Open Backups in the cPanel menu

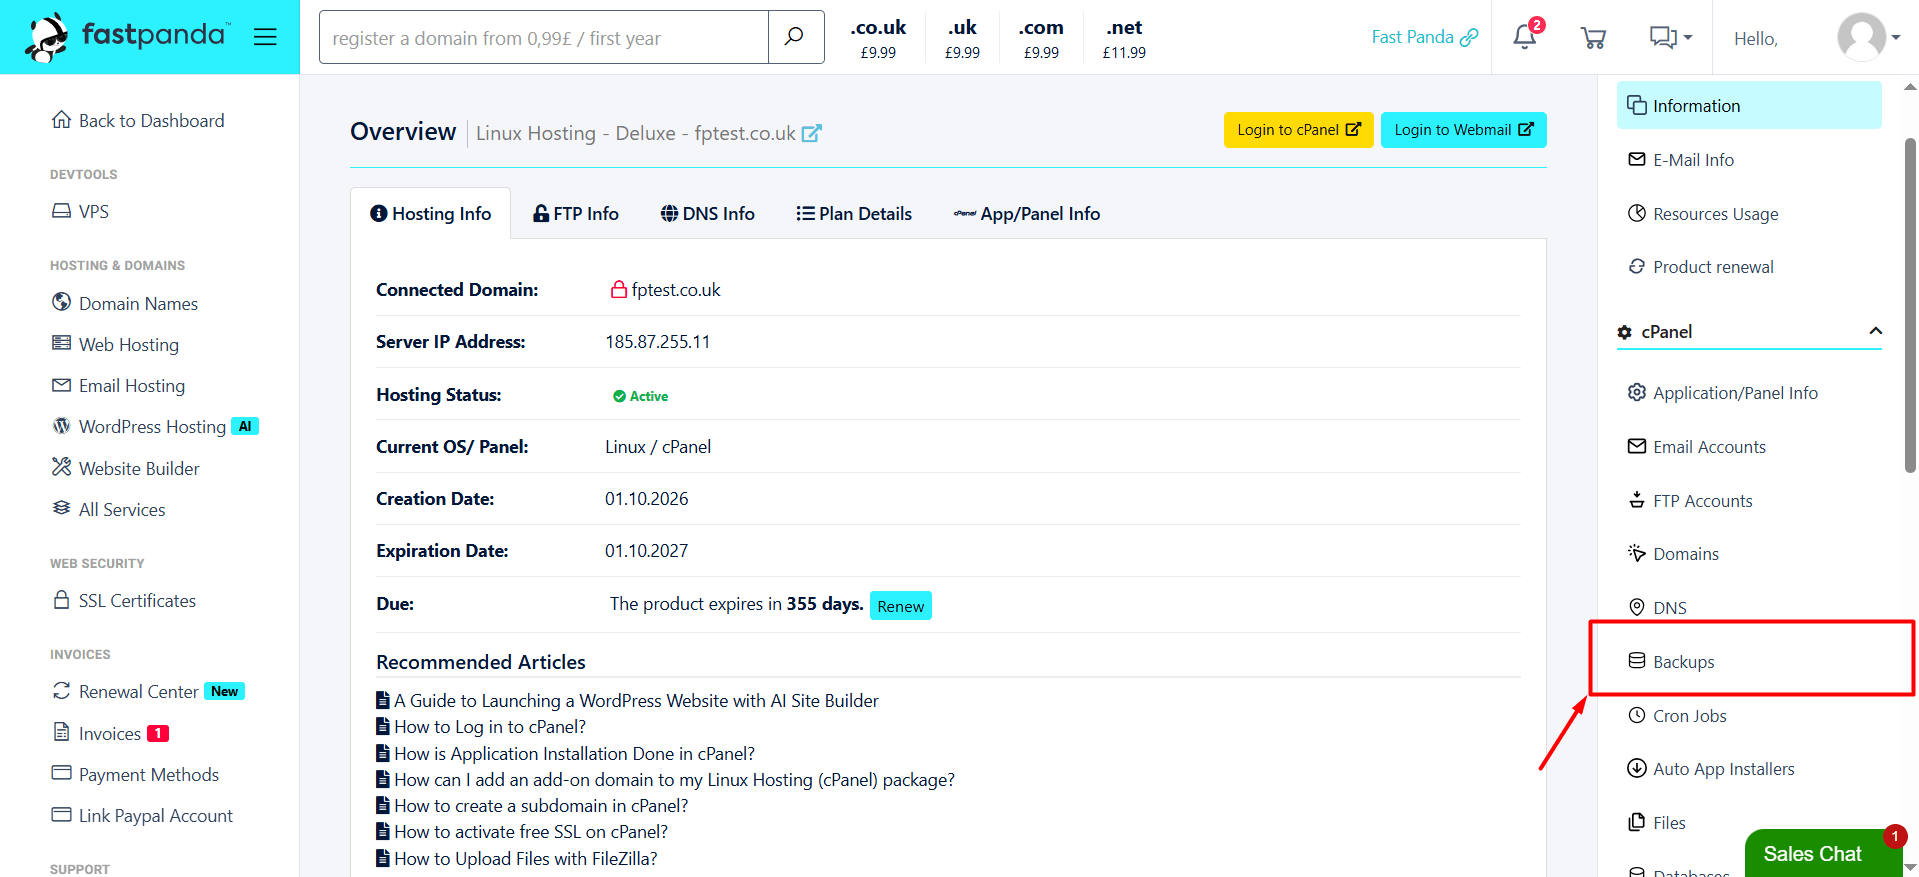[1671, 662]
